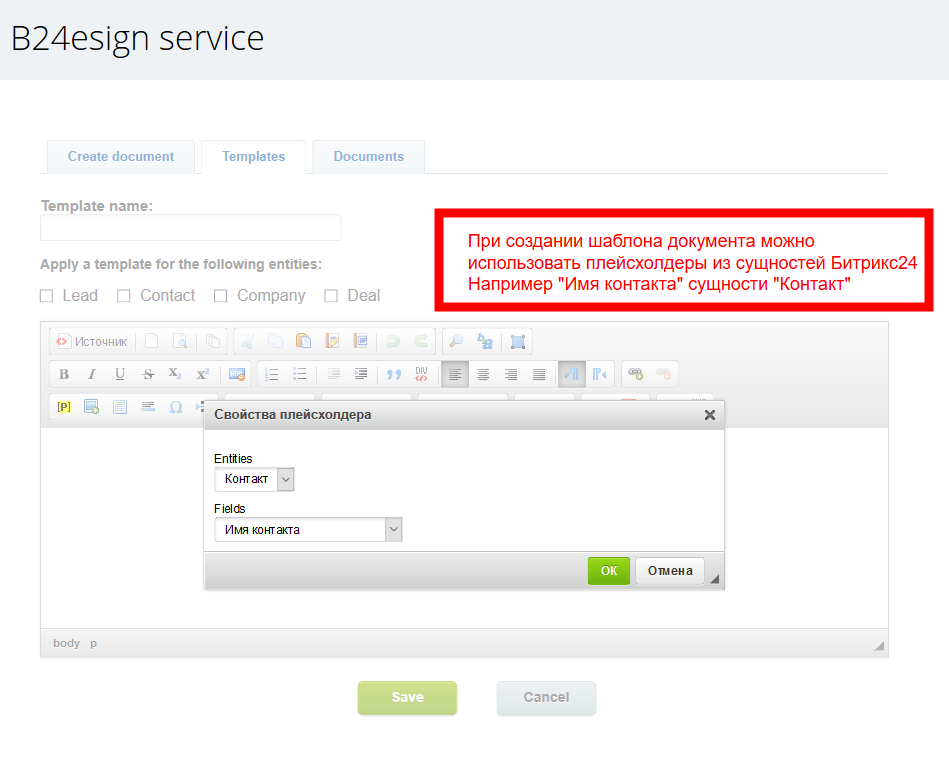This screenshot has height=762, width=949.
Task: Click the Insert Image icon
Action: pyautogui.click(x=91, y=407)
